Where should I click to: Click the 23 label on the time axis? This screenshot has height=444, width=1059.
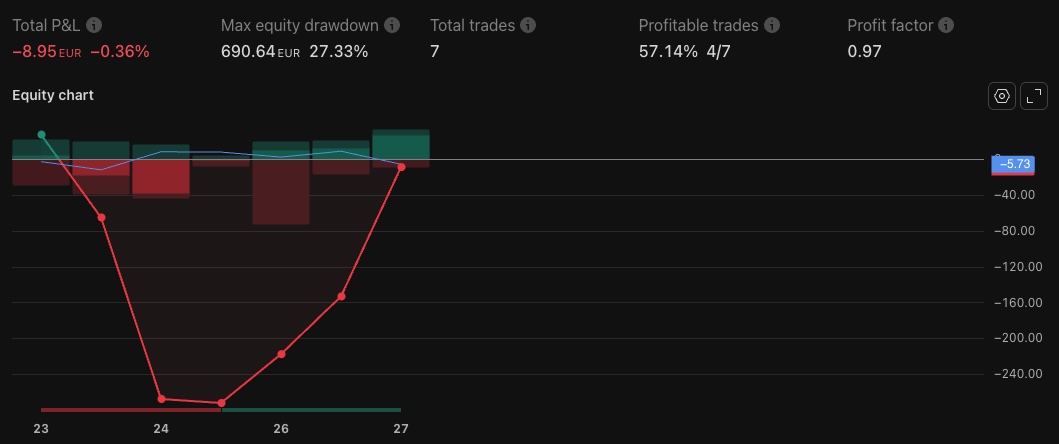pos(41,429)
